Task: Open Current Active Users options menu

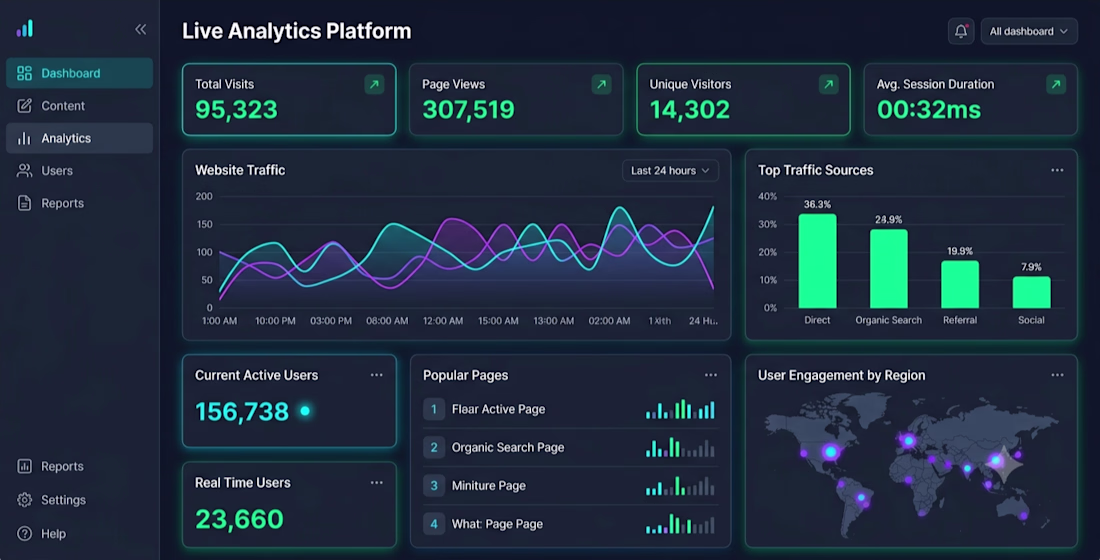Action: (377, 375)
